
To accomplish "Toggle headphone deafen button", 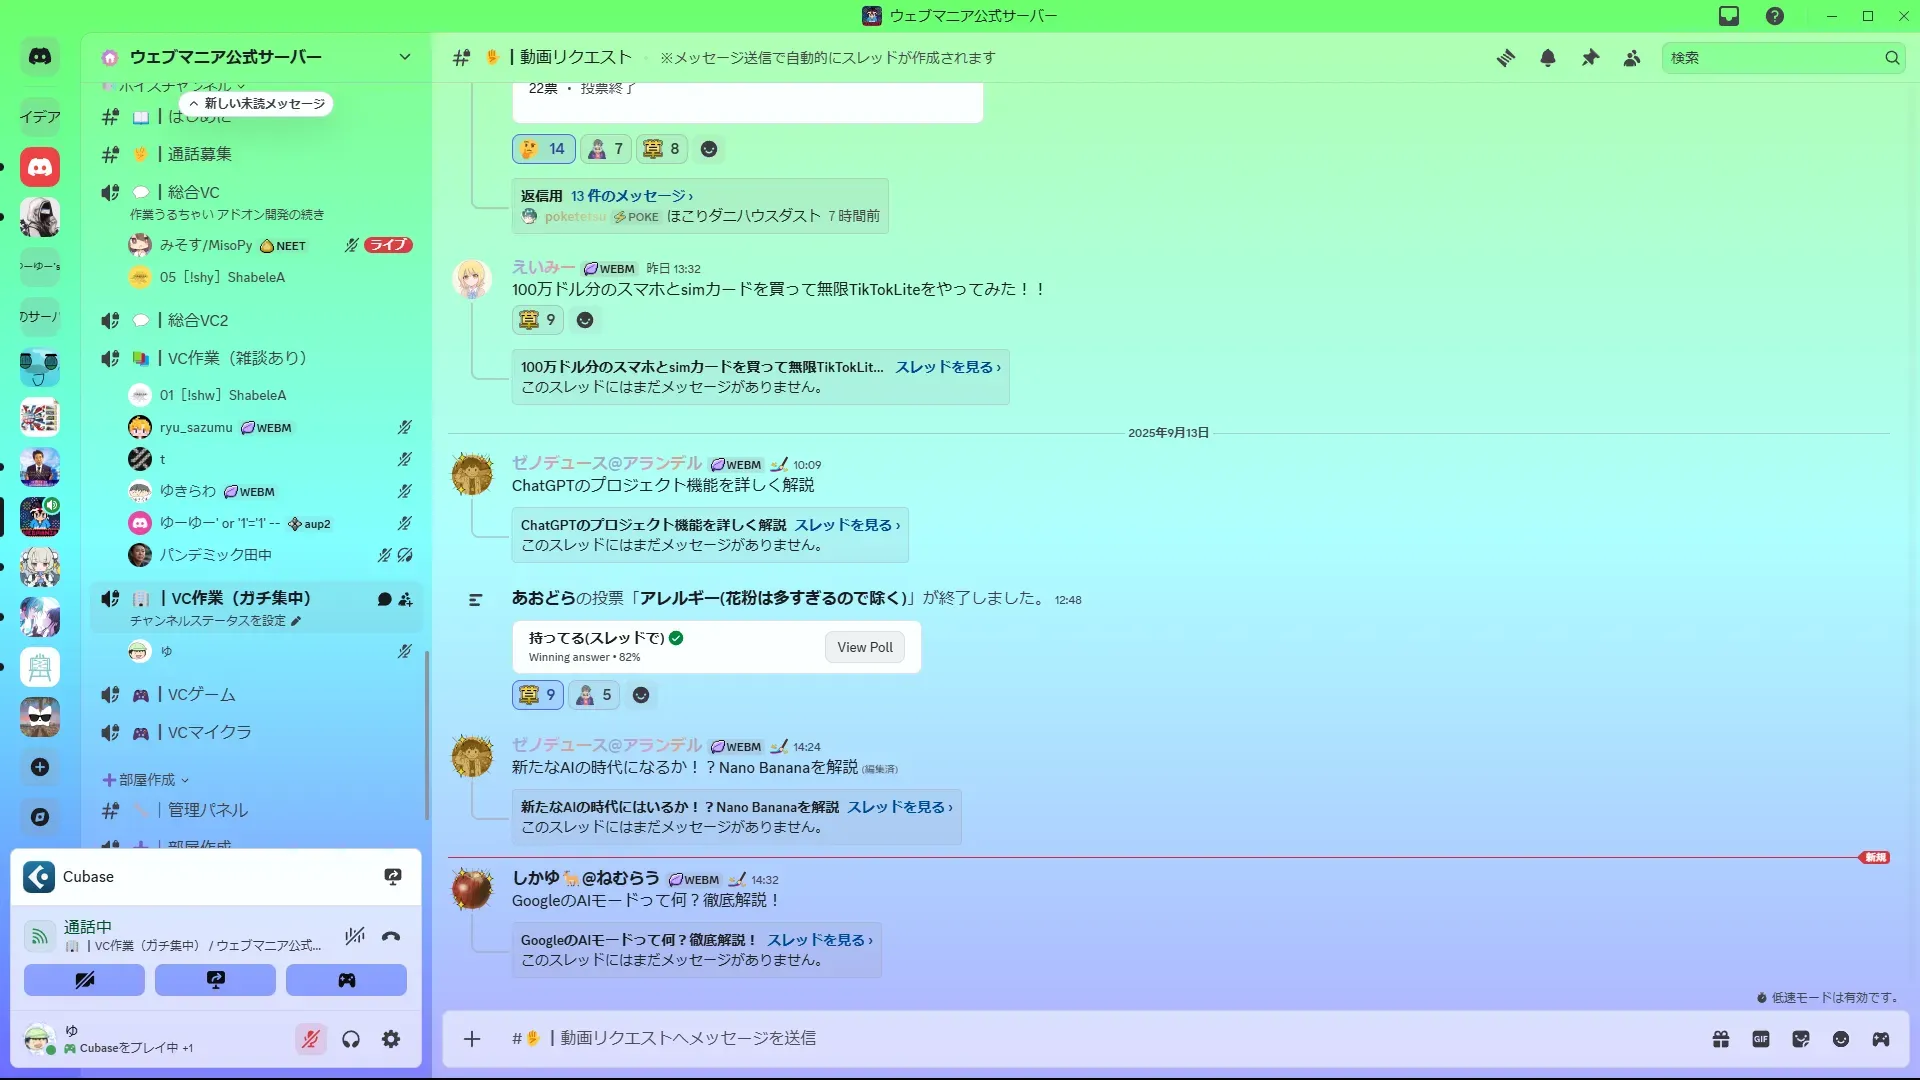I will pyautogui.click(x=351, y=1040).
